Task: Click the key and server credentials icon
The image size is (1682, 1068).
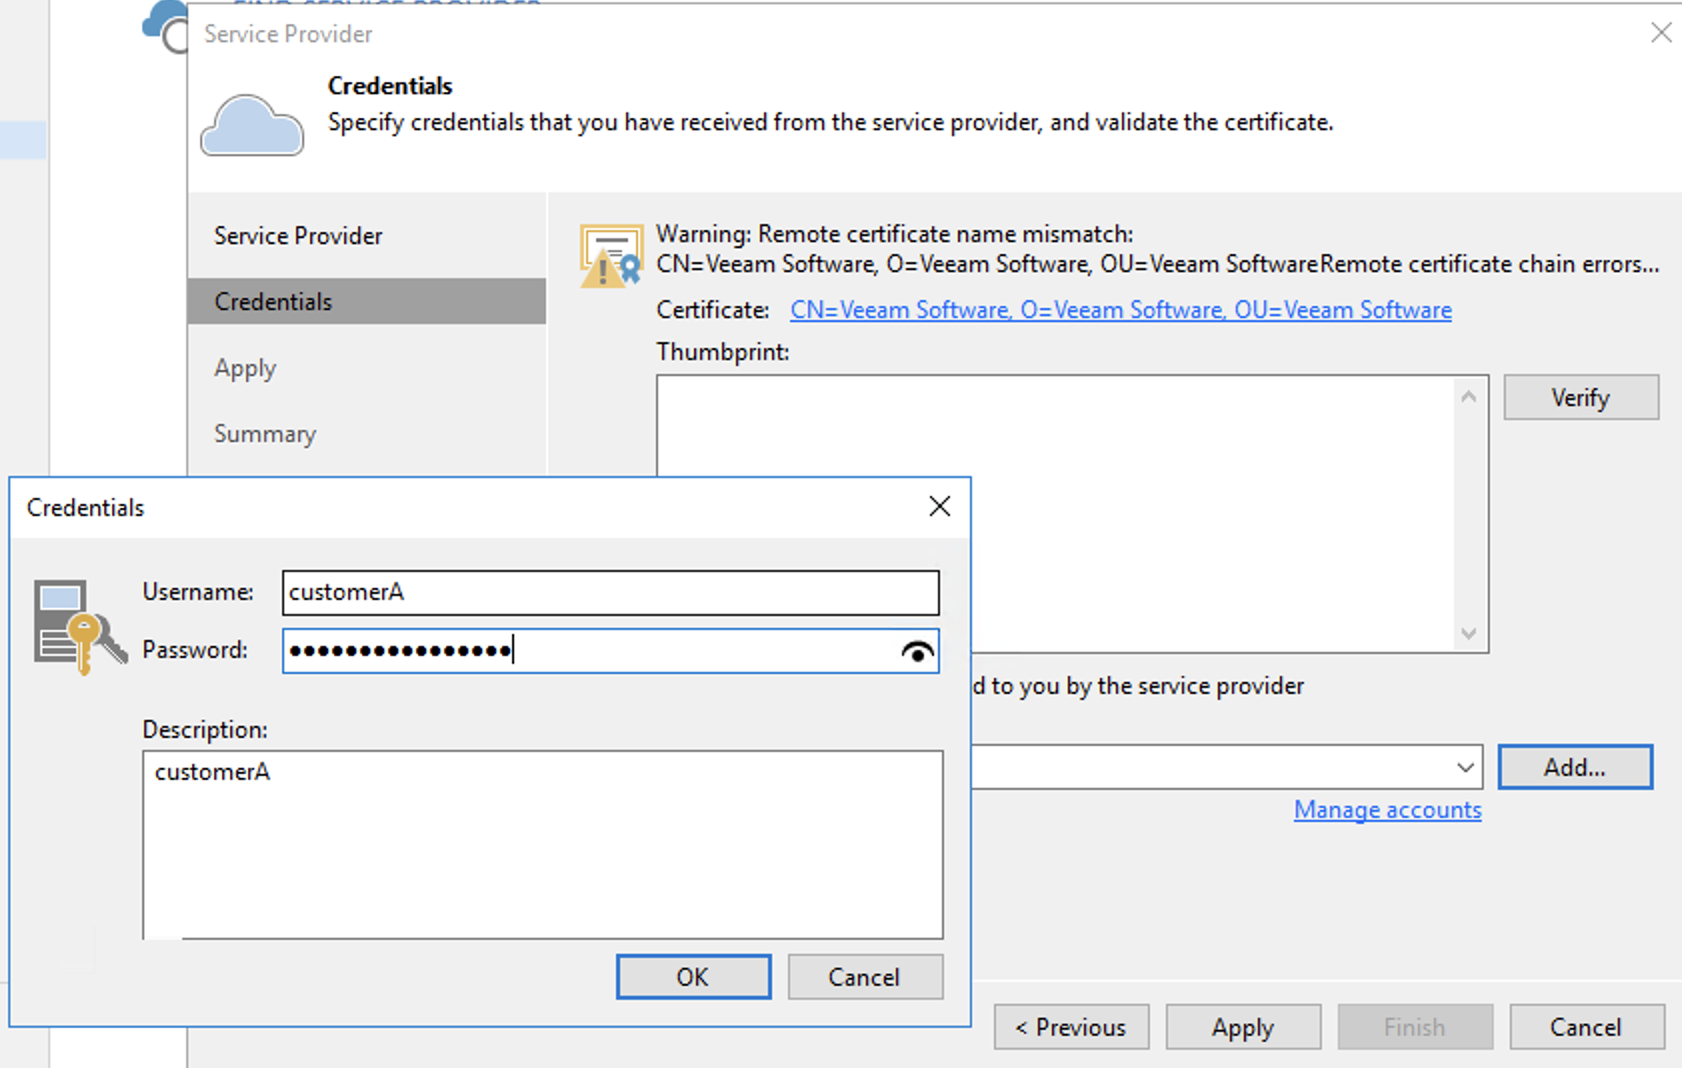Action: [80, 627]
